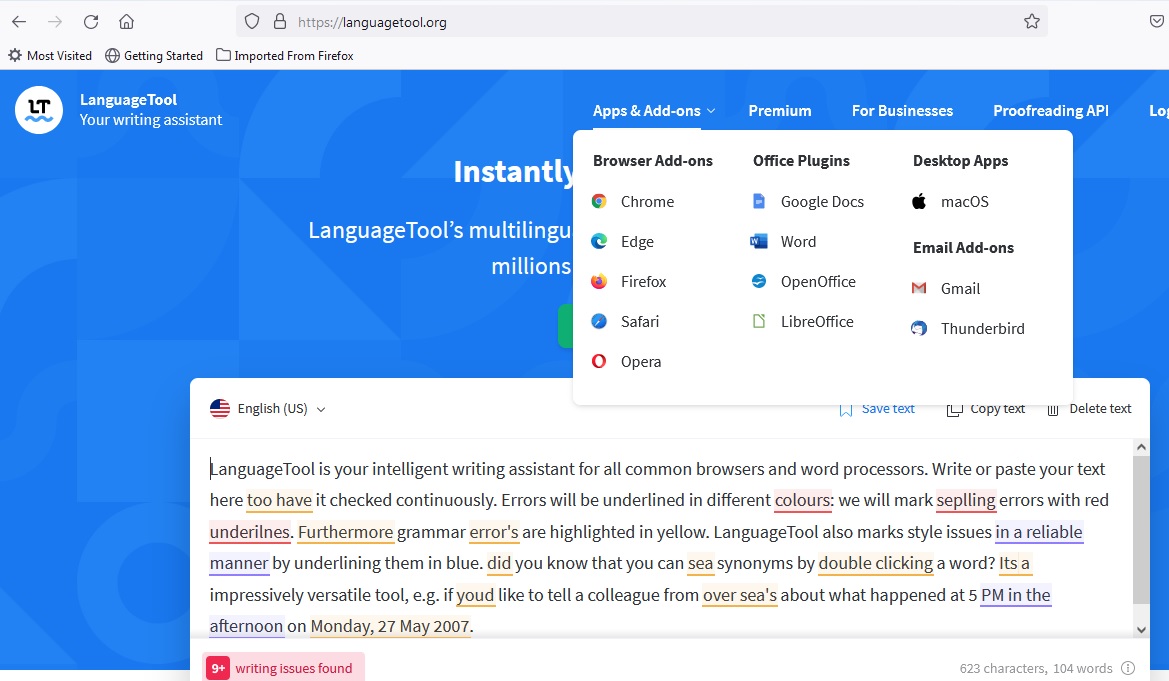1169x681 pixels.
Task: Choose the macOS Apple logo icon
Action: pyautogui.click(x=919, y=201)
